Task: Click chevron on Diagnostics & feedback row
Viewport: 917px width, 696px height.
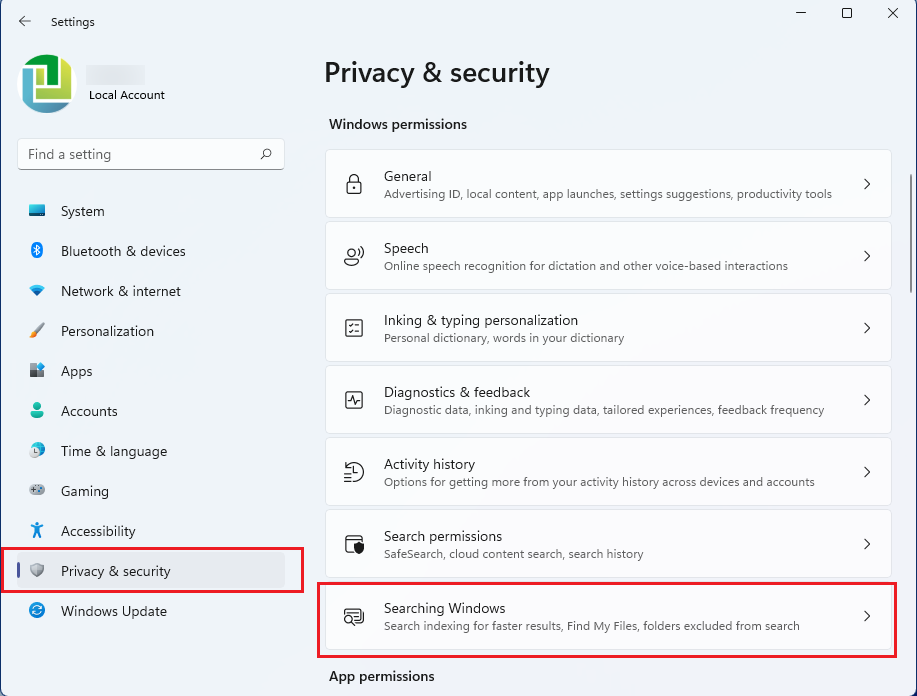Action: pyautogui.click(x=867, y=400)
